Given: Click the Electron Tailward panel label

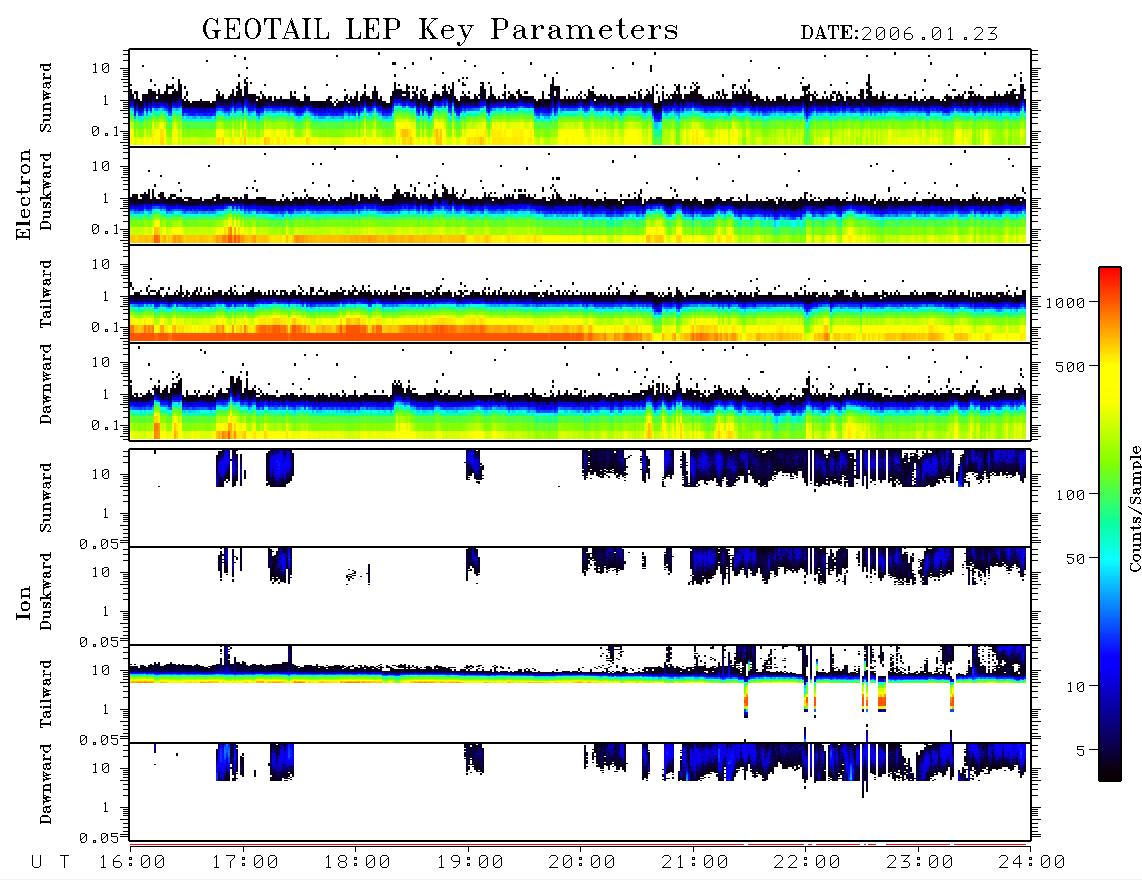Looking at the screenshot, I should coord(46,293).
